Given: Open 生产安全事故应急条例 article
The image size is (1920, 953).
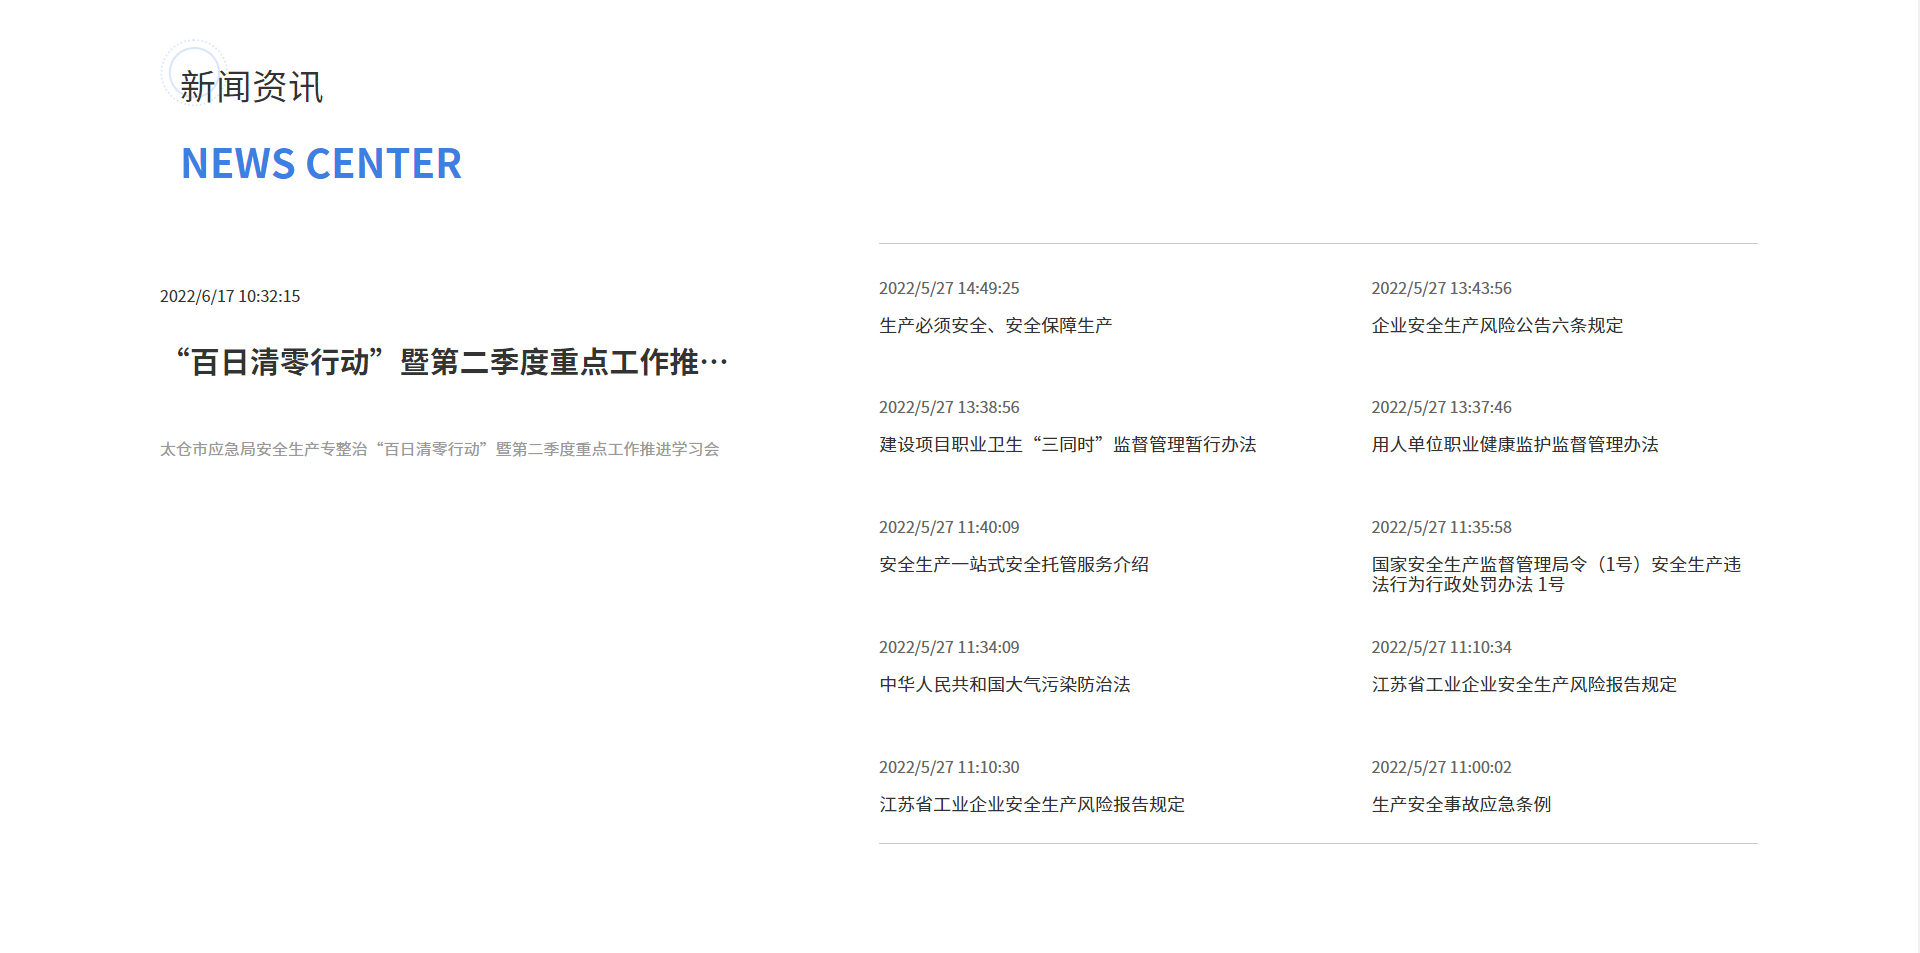Looking at the screenshot, I should pyautogui.click(x=1460, y=804).
